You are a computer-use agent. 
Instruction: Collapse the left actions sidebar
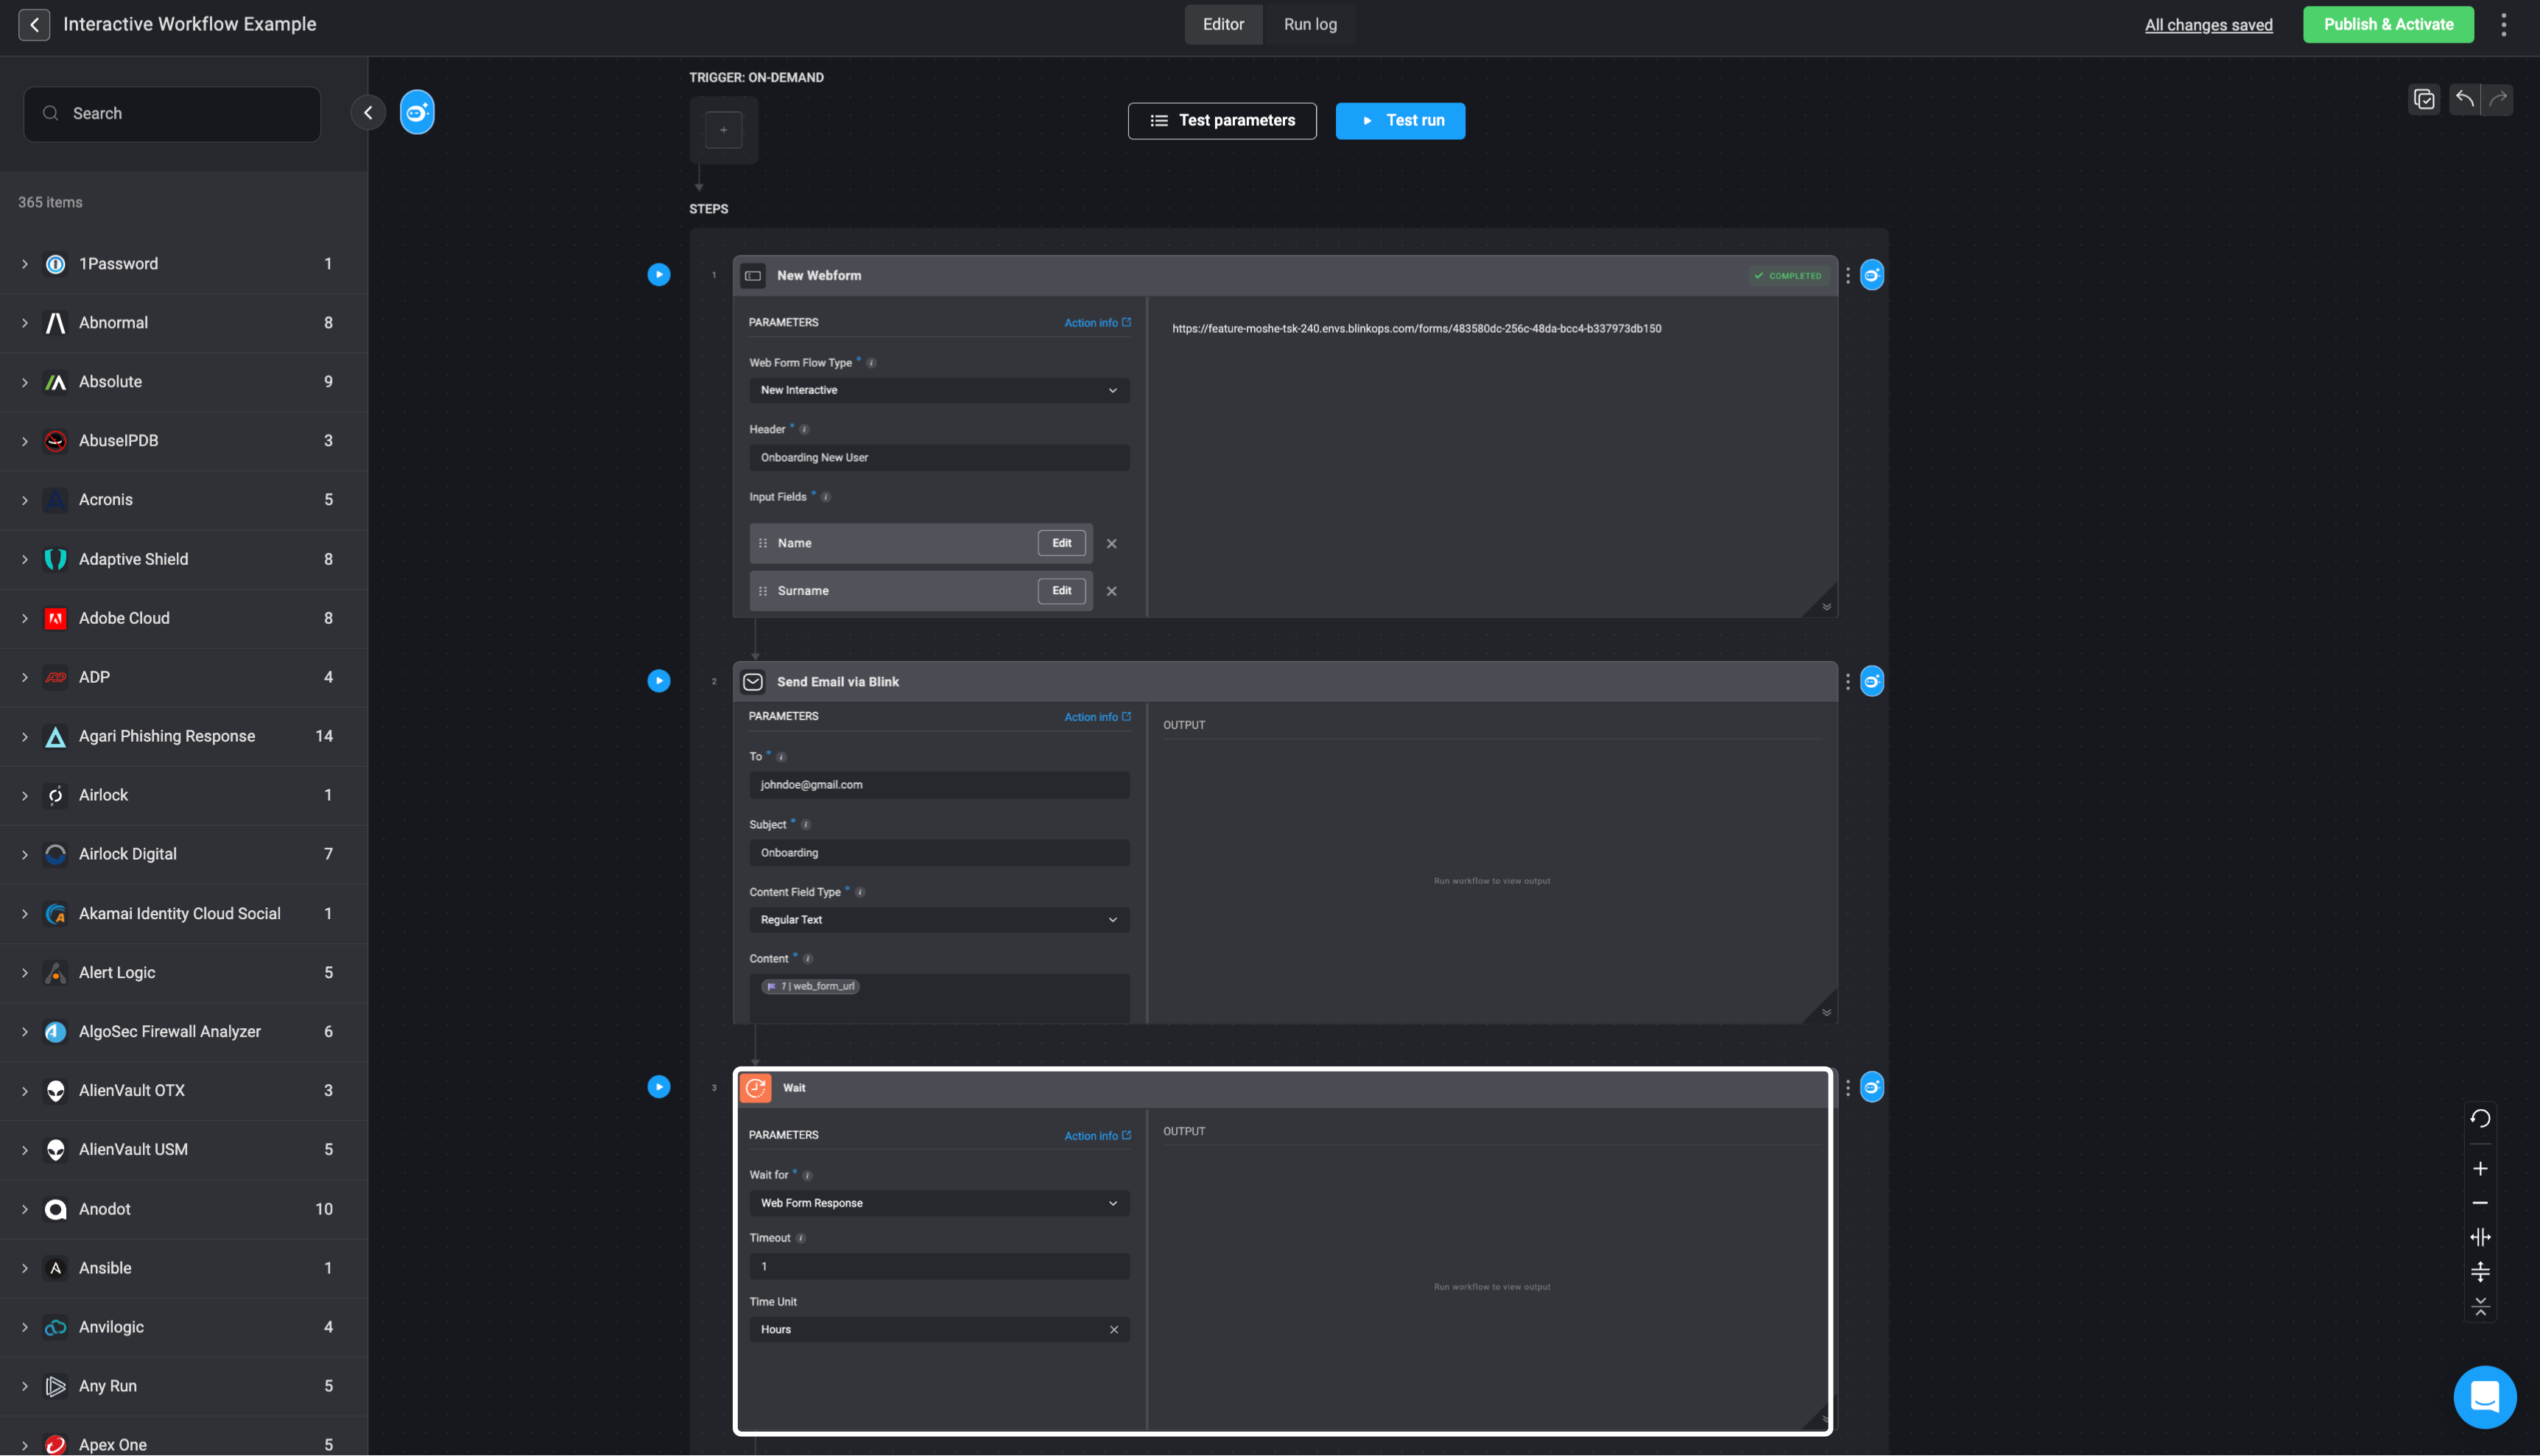point(368,112)
